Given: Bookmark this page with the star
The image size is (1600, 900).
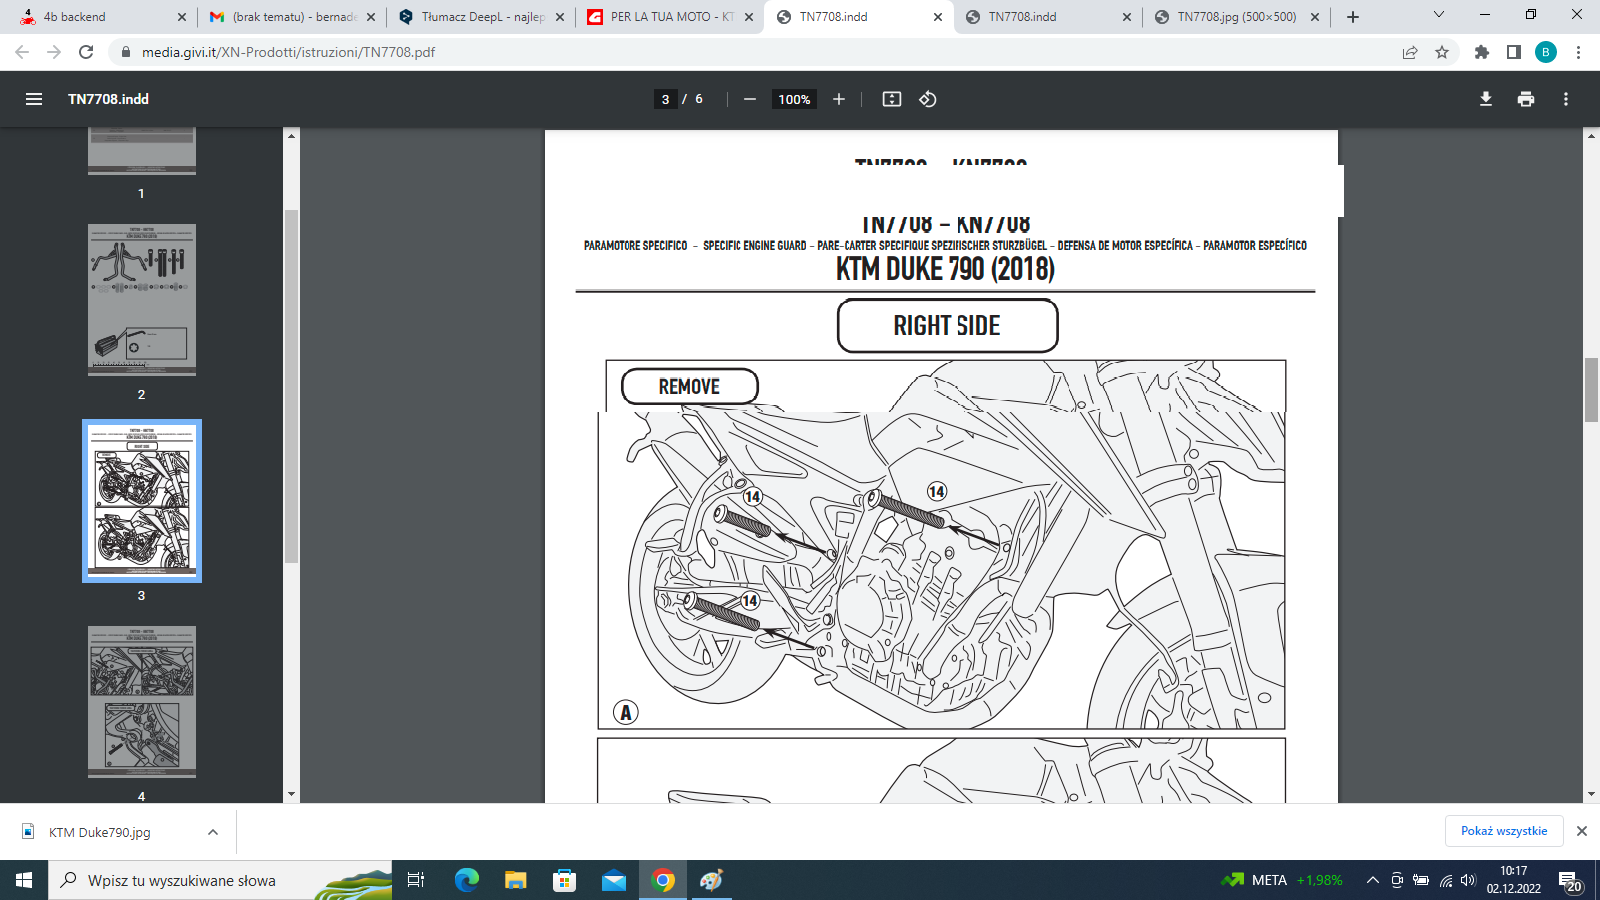Looking at the screenshot, I should [x=1442, y=52].
